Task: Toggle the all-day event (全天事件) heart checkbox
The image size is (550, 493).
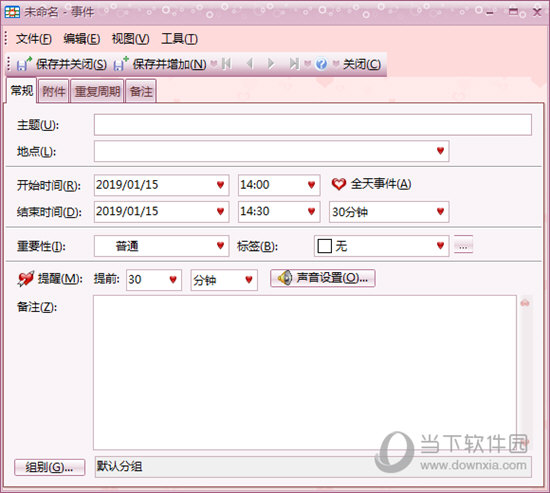Action: (339, 184)
